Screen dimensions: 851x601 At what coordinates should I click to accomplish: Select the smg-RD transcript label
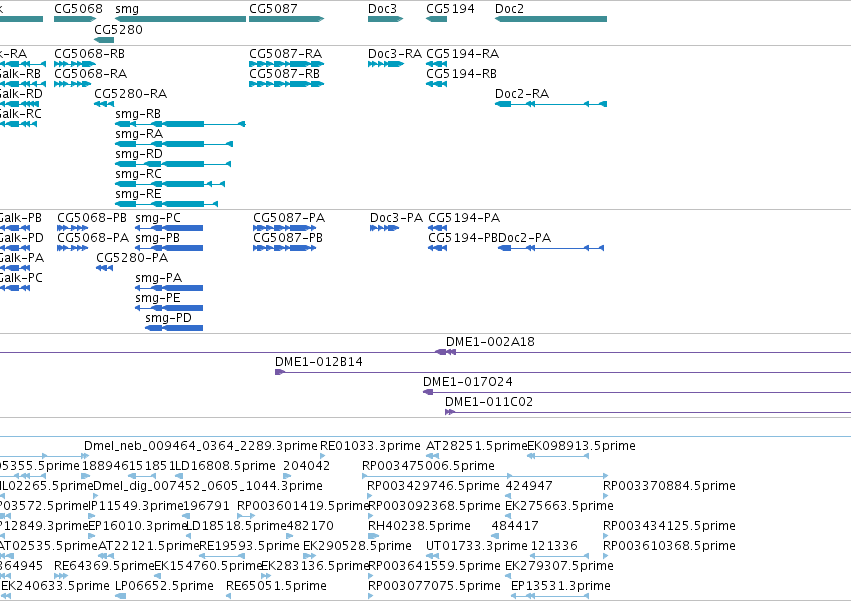click(139, 154)
